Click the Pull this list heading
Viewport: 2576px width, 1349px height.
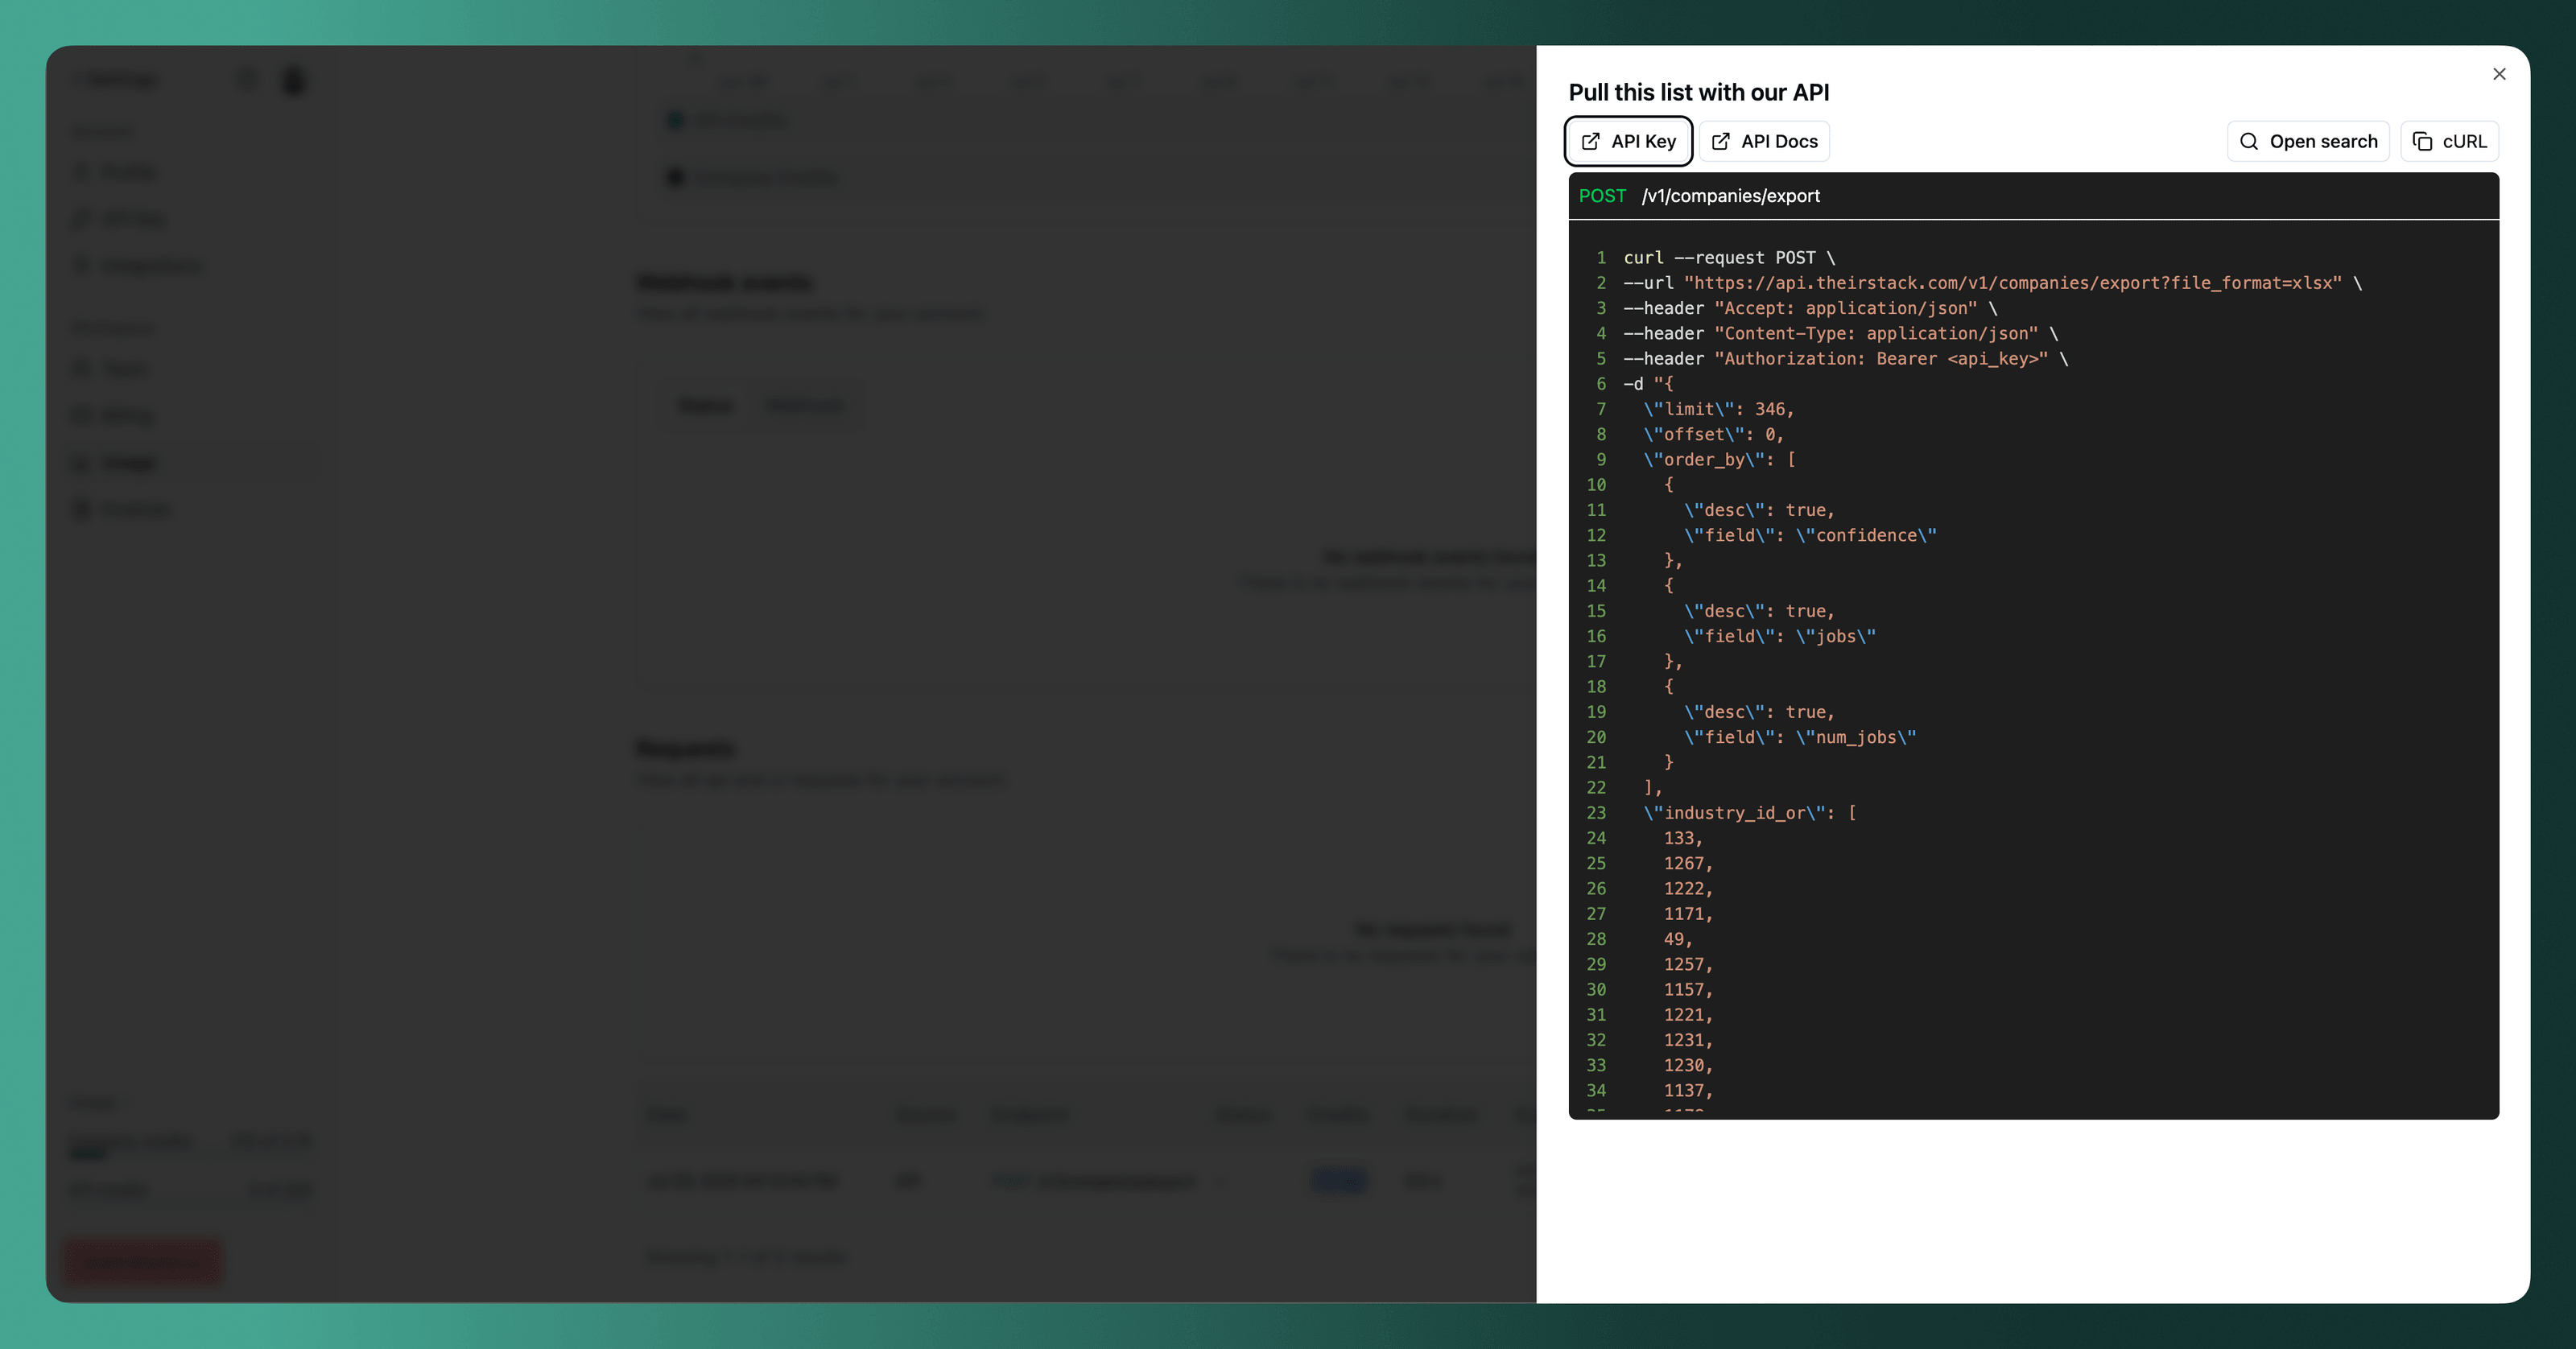click(1698, 92)
